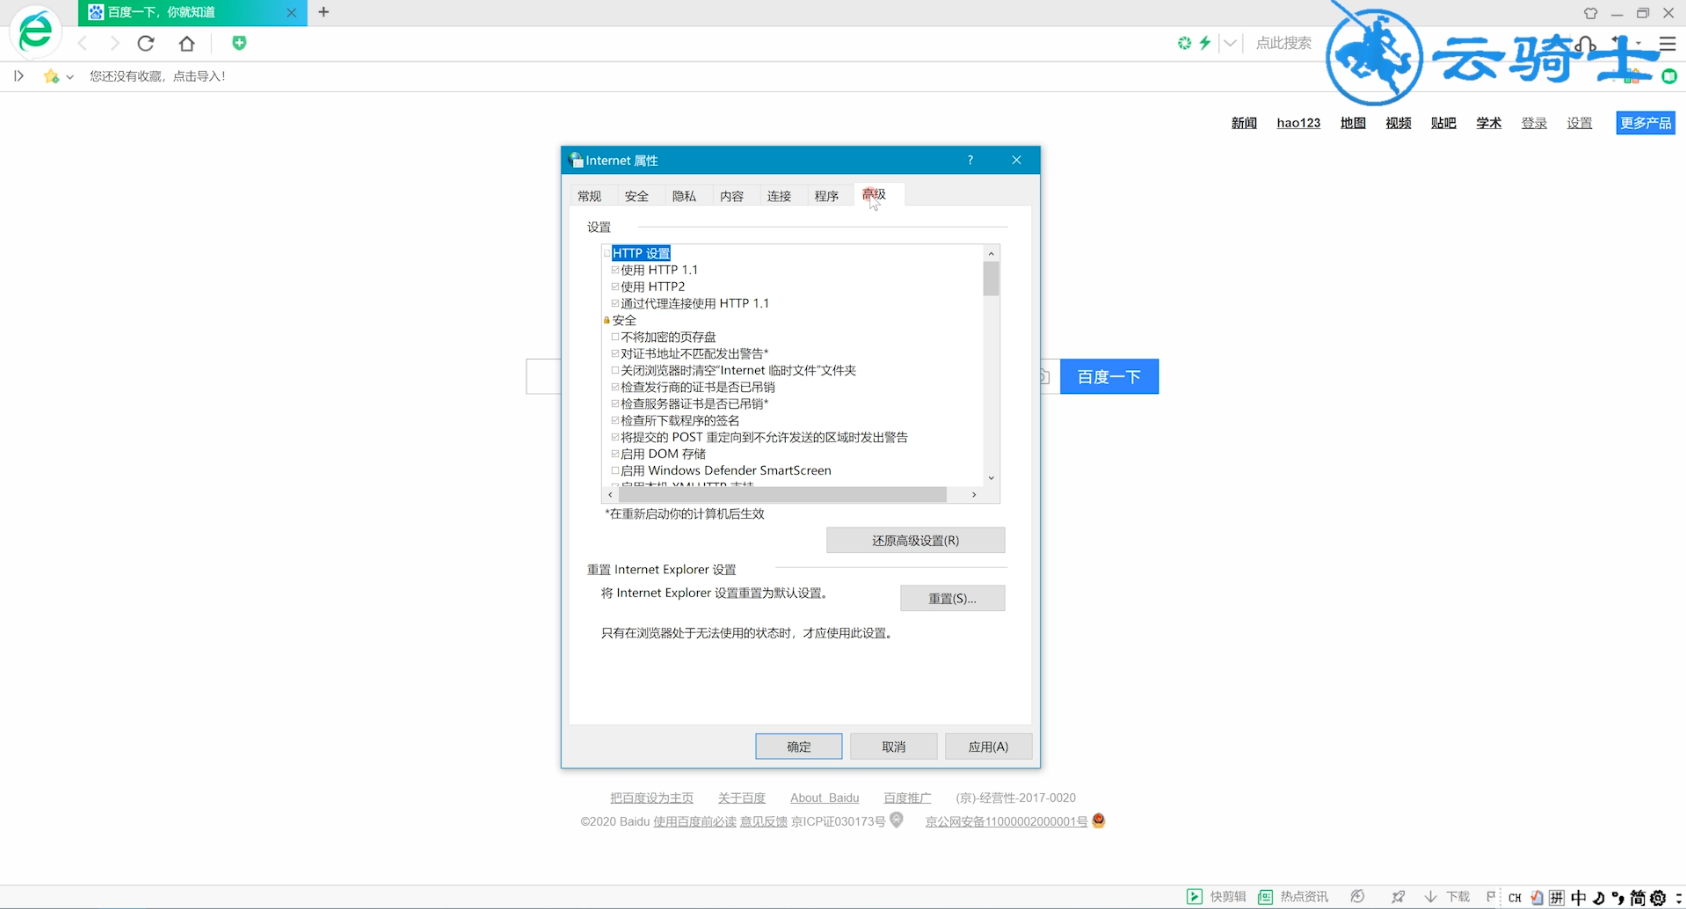Toggle the lightning speed mode icon
1686x909 pixels.
(x=1205, y=43)
